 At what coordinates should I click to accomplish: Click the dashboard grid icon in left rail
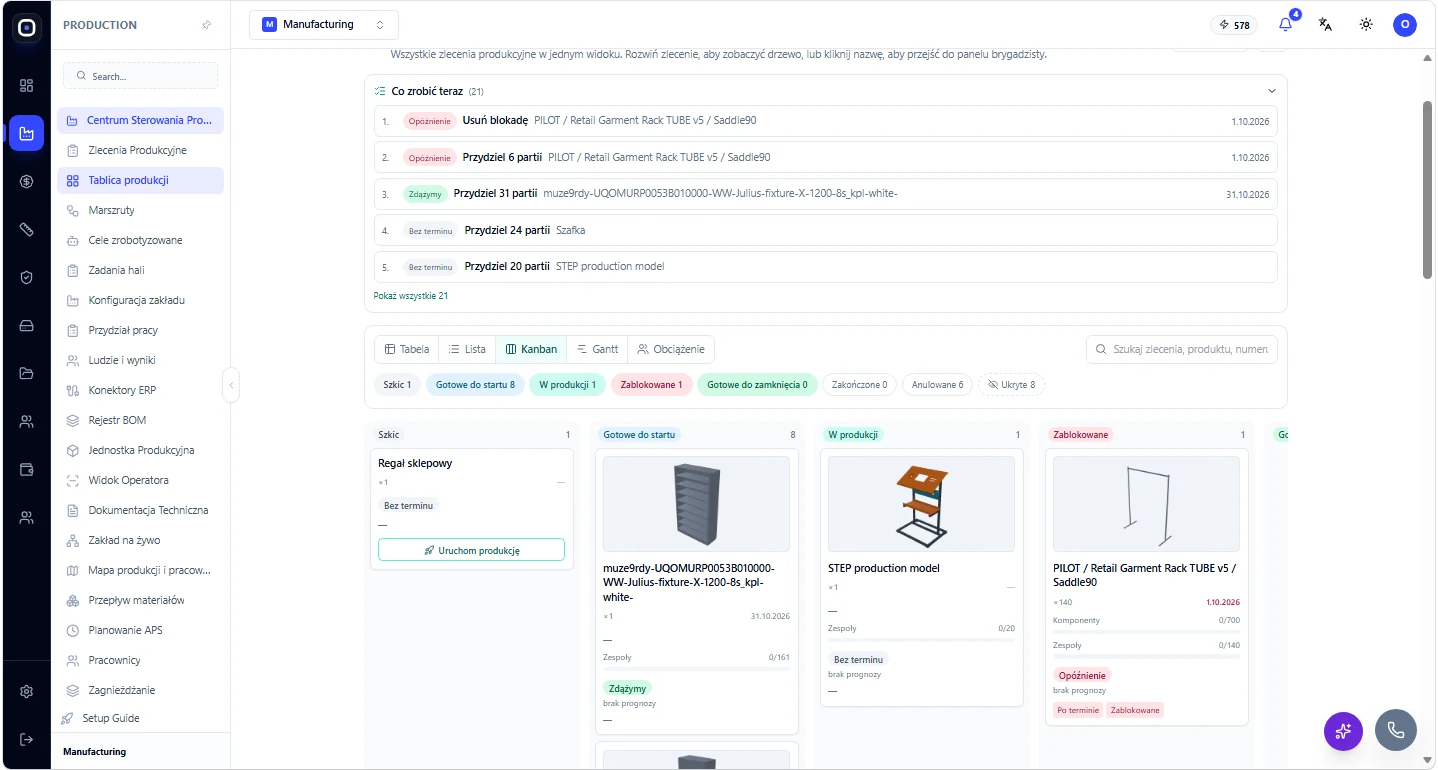pos(27,85)
